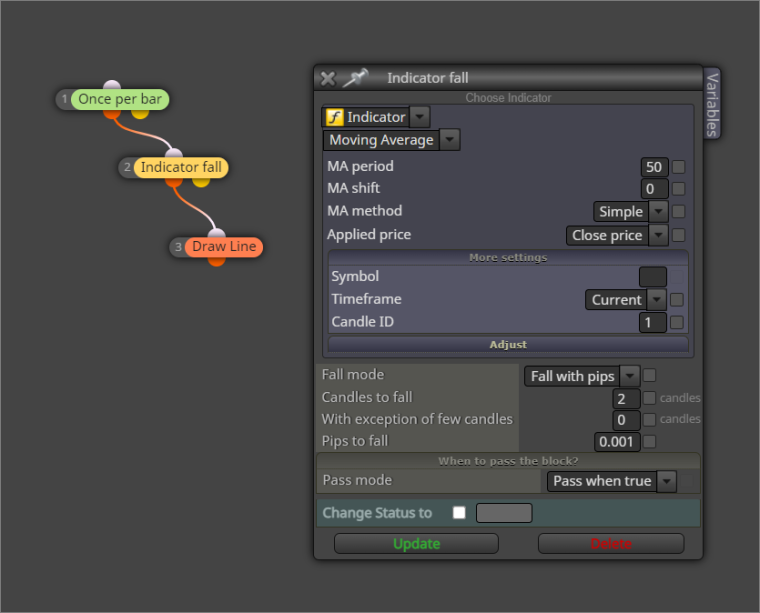The width and height of the screenshot is (760, 613).
Task: Click the Change Status to color field
Action: (x=504, y=513)
